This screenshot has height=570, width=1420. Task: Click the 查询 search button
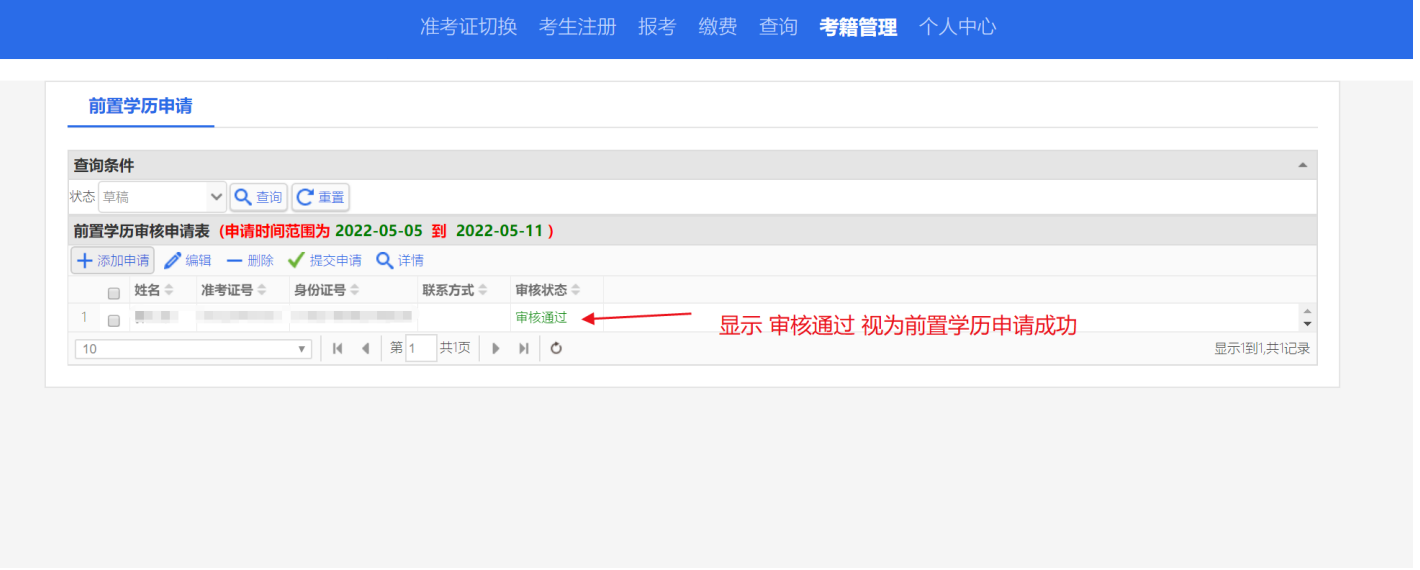point(259,197)
